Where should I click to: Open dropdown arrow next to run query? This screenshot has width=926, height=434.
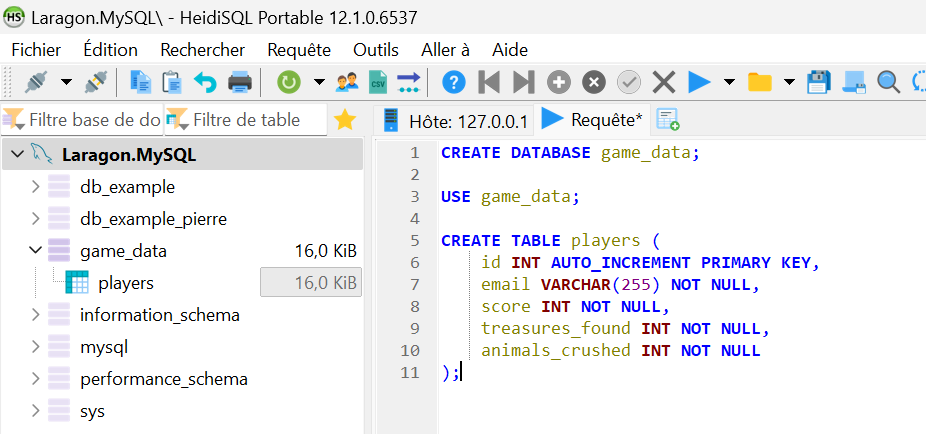(729, 82)
